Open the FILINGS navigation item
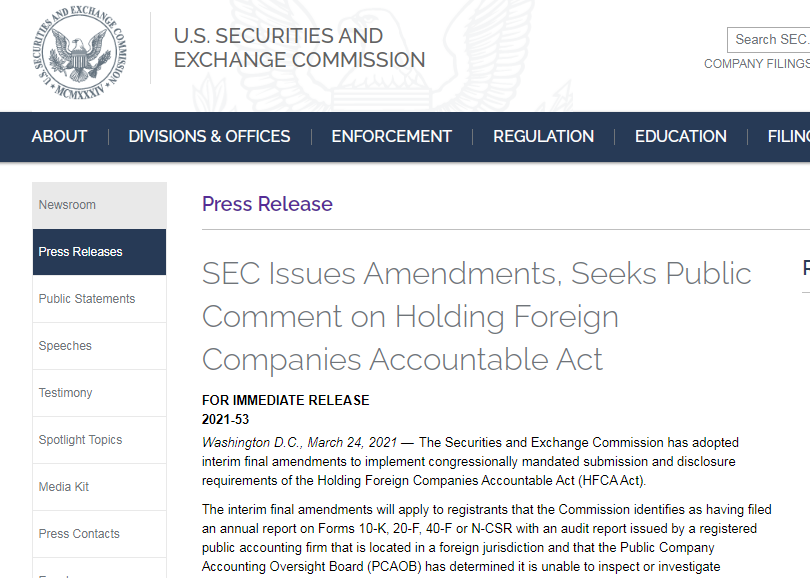The width and height of the screenshot is (810, 578). click(789, 136)
